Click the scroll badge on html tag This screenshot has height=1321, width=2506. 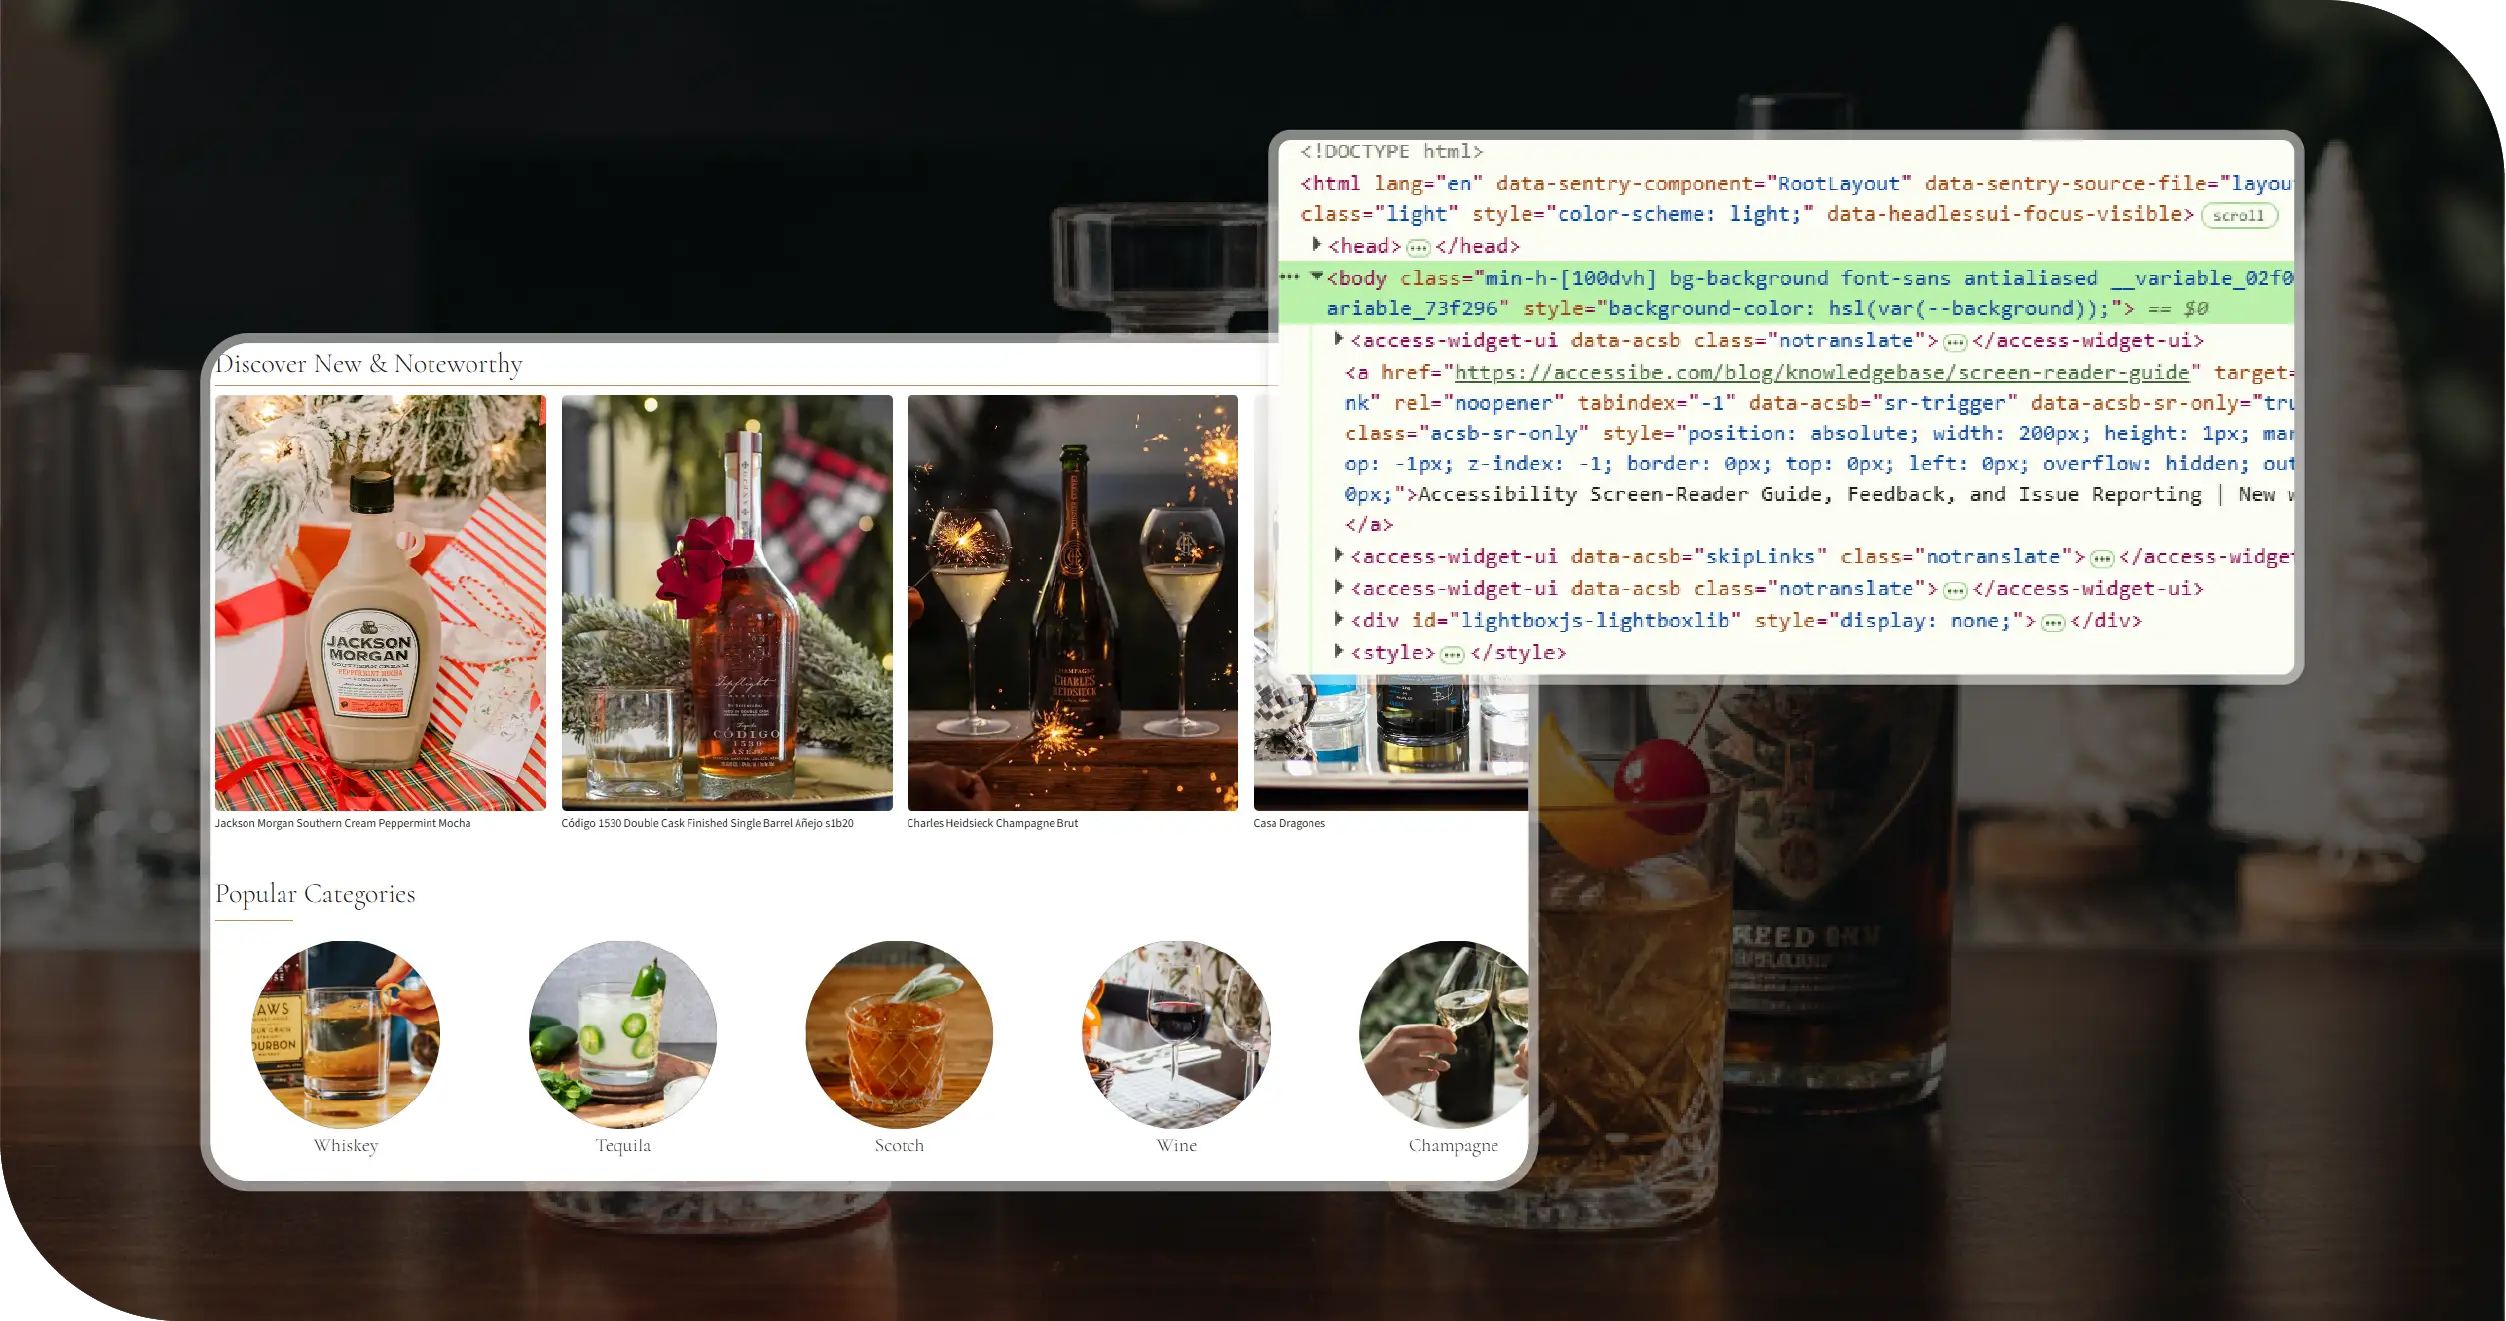(2238, 215)
